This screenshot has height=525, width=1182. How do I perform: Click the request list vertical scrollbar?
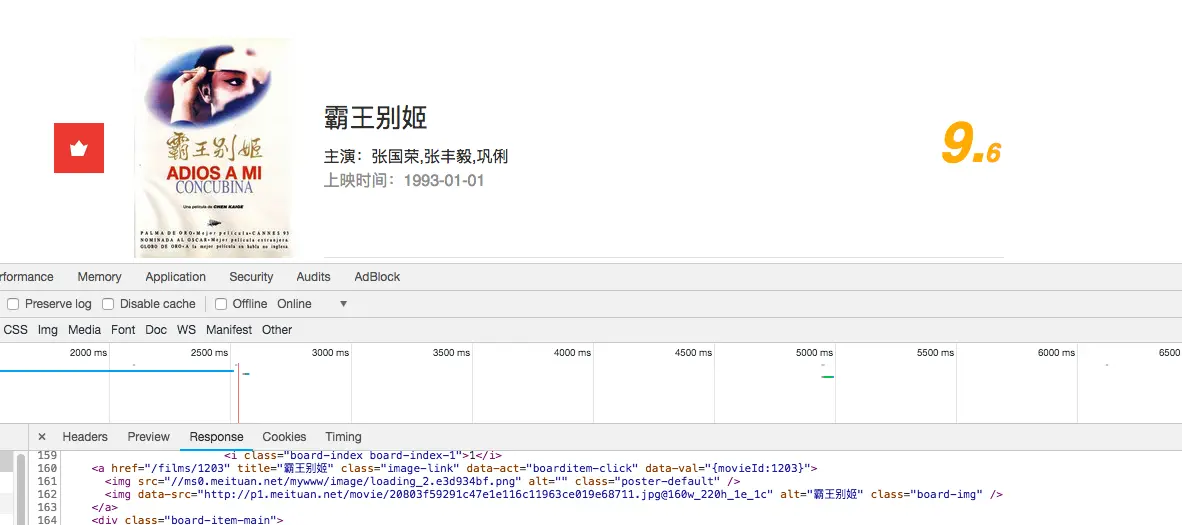point(21,488)
